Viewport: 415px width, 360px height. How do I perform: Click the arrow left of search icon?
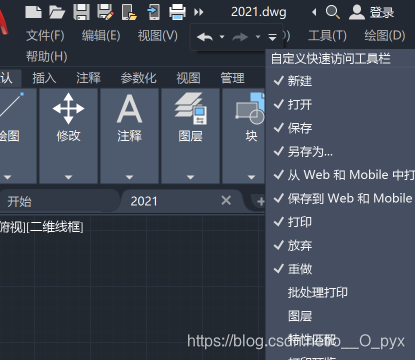314,12
